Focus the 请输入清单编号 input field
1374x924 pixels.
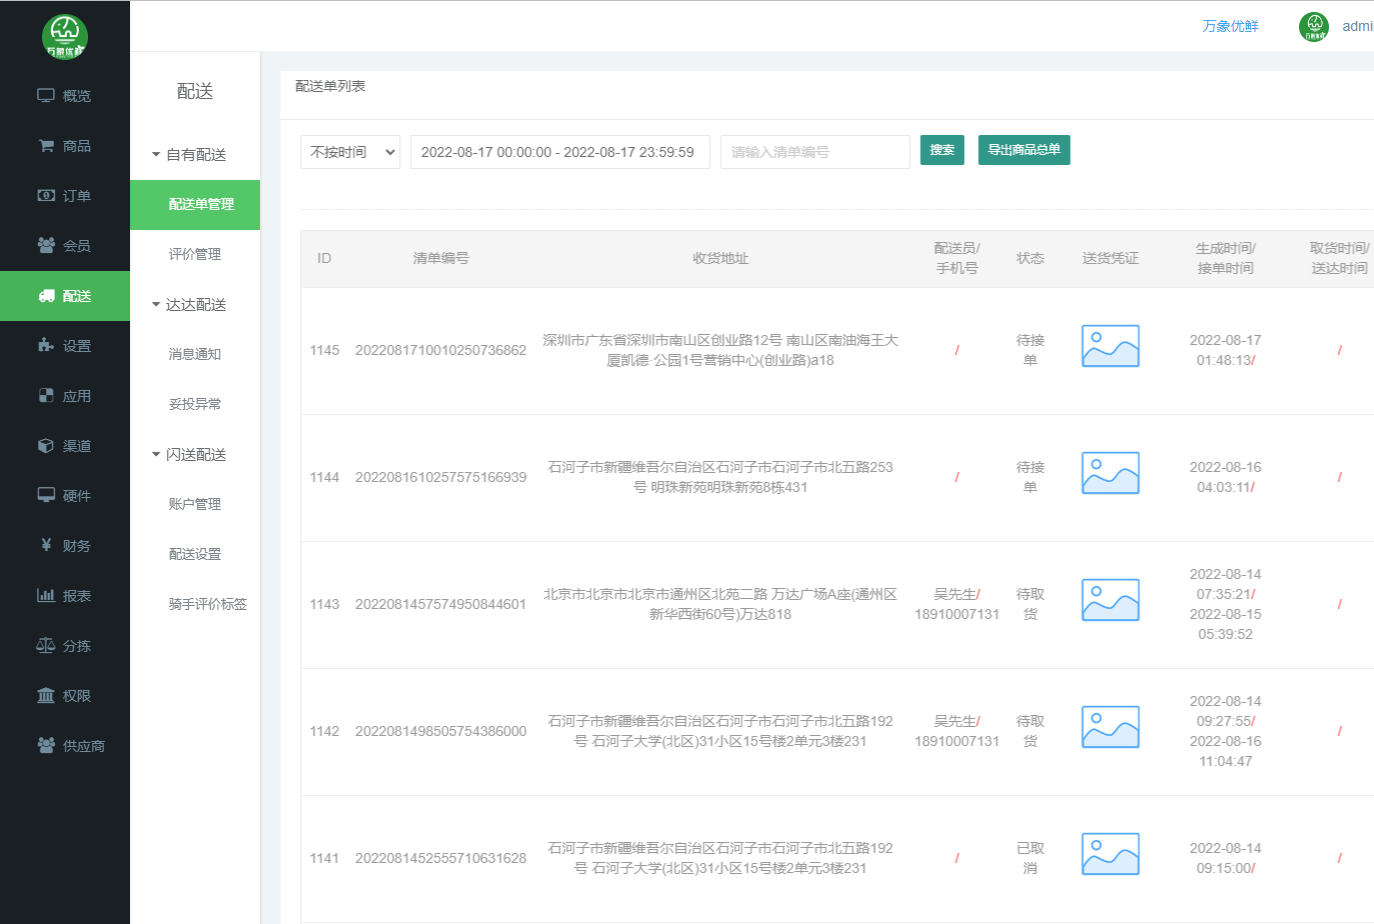pyautogui.click(x=814, y=152)
